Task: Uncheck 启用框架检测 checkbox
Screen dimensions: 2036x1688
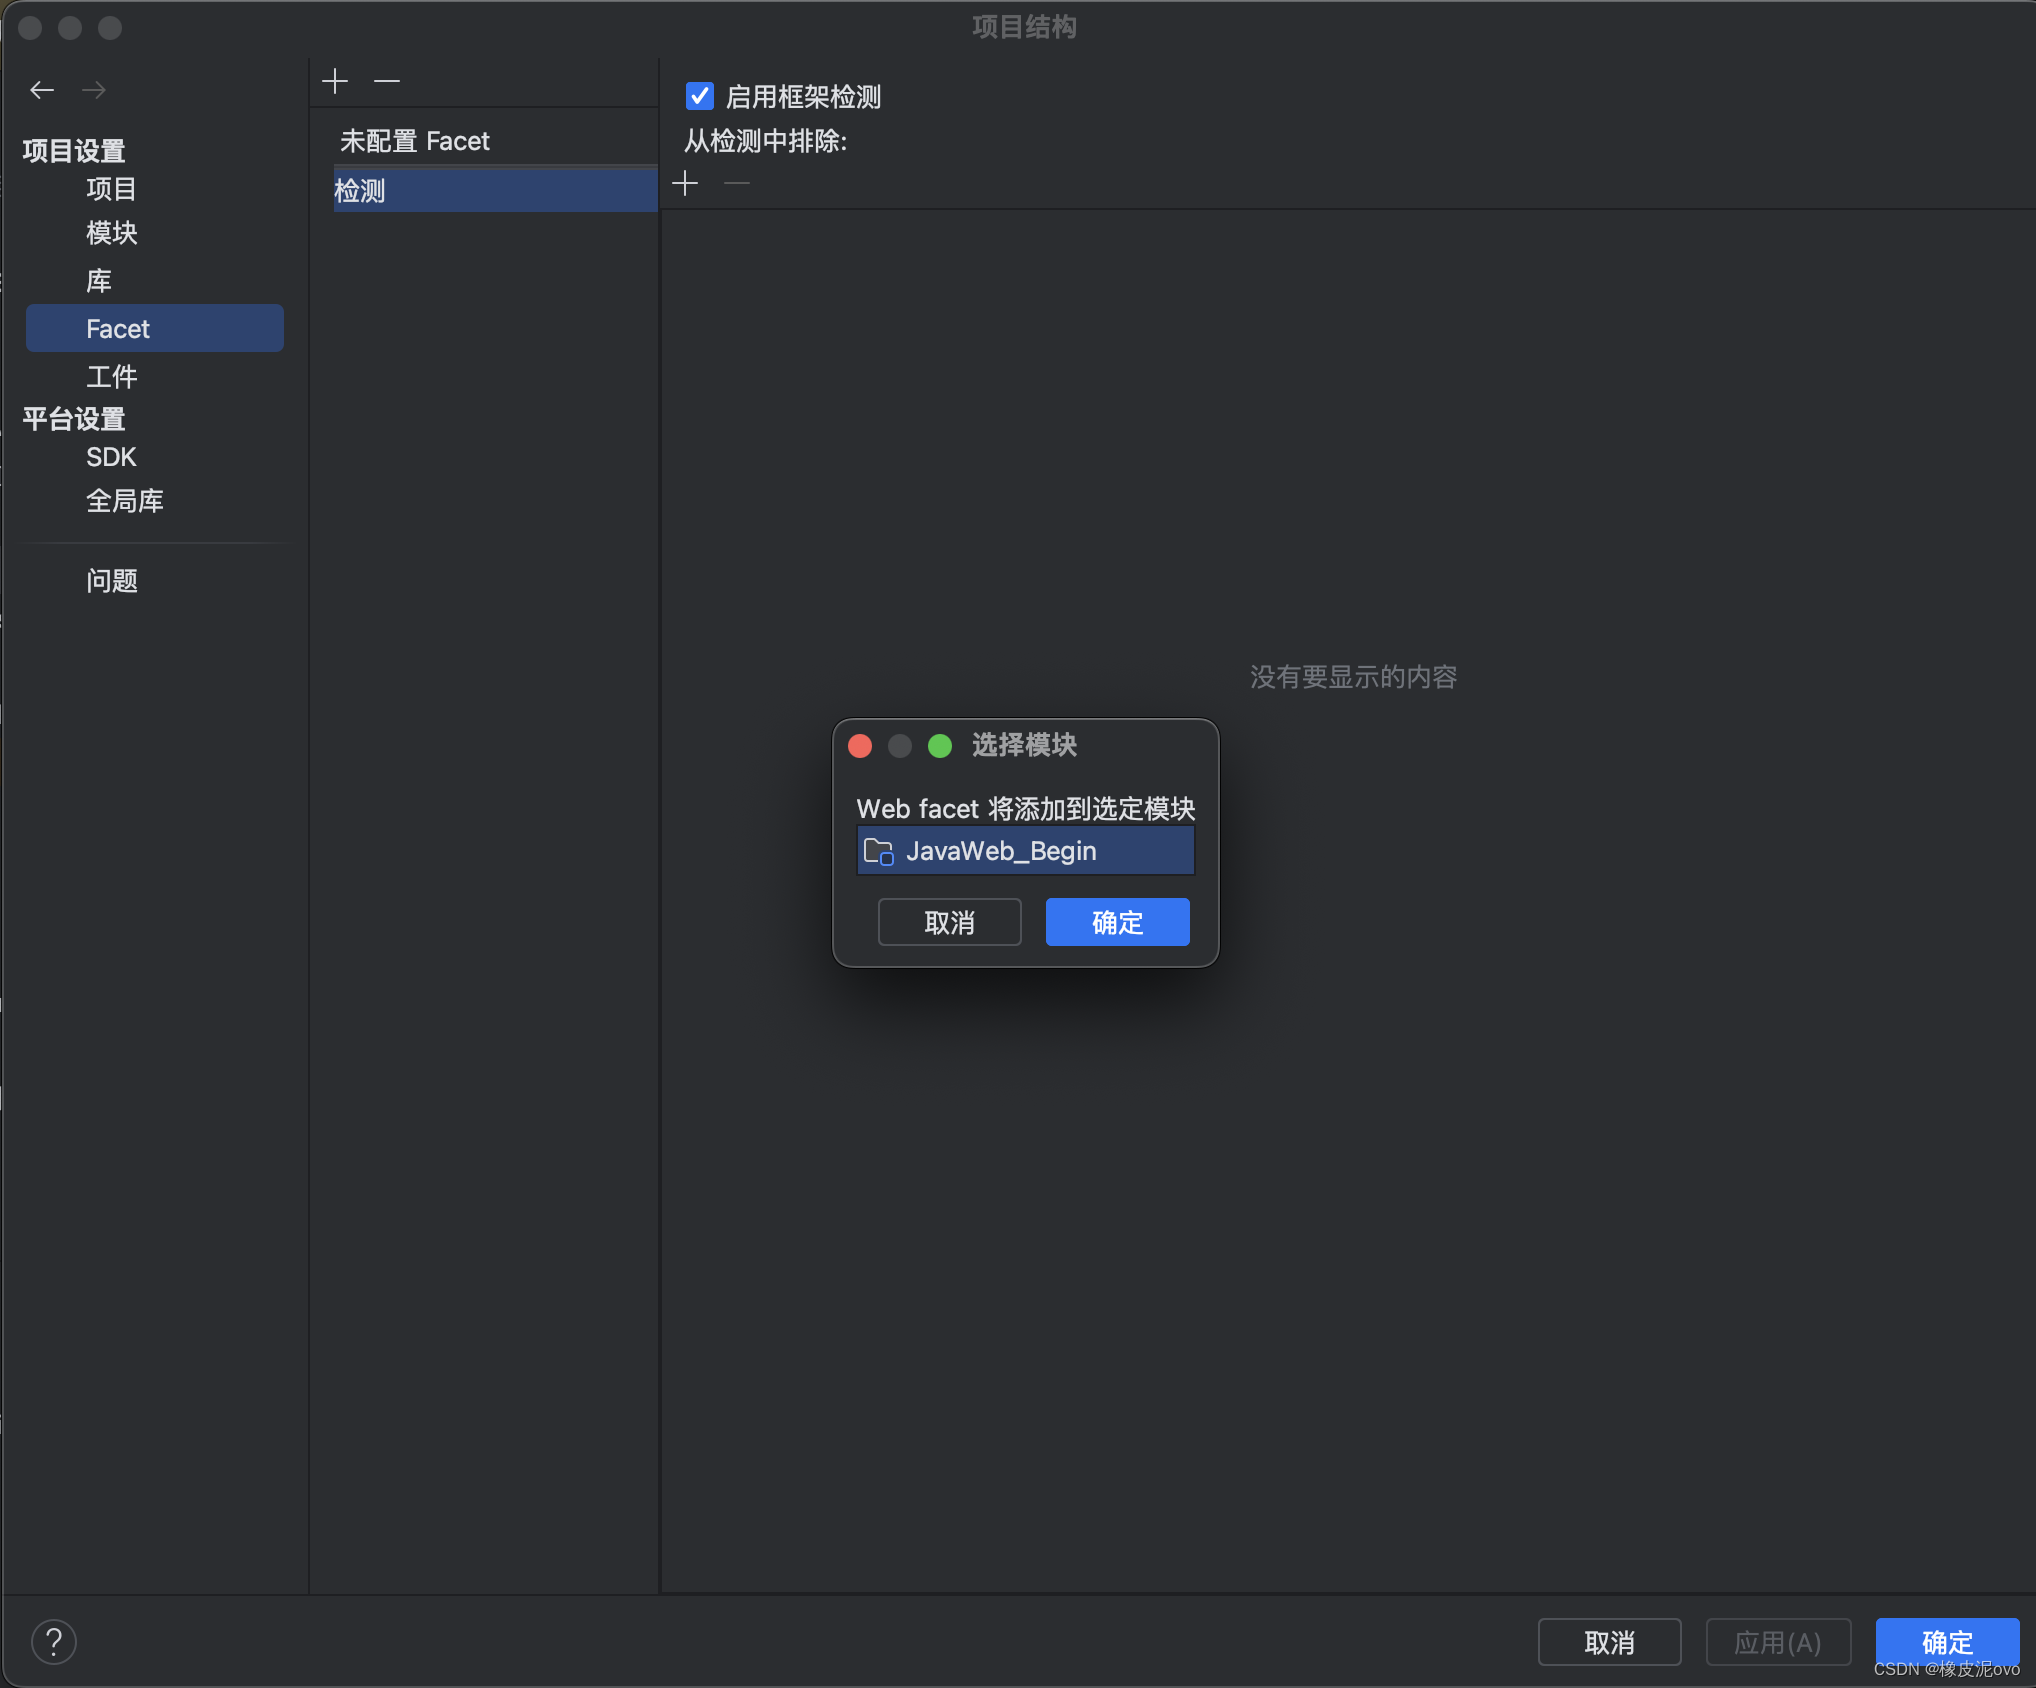Action: pyautogui.click(x=700, y=96)
